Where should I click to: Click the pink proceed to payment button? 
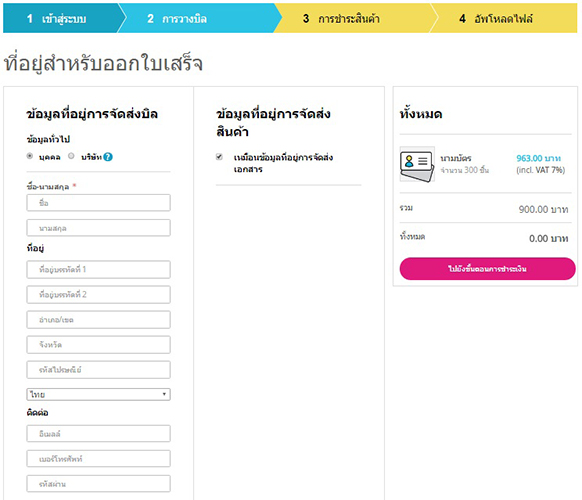pos(487,269)
